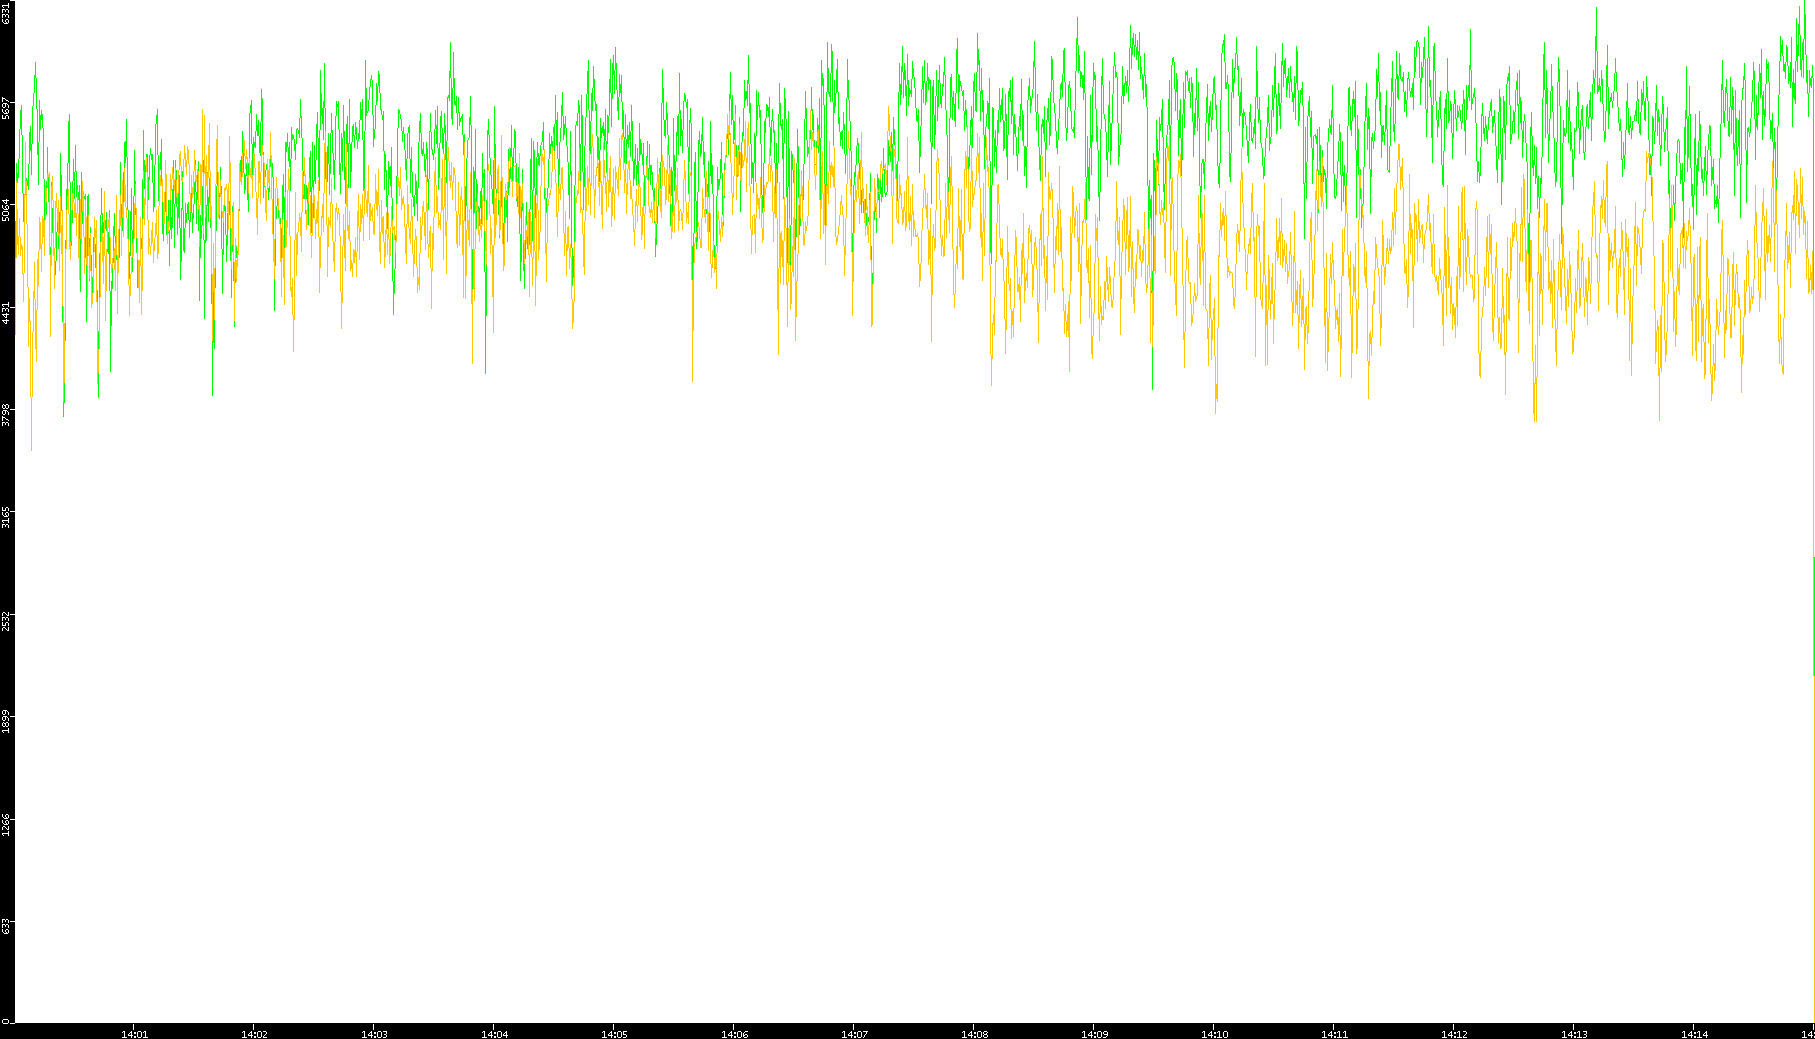Jump to the 14:07 time marker

pos(854,1033)
